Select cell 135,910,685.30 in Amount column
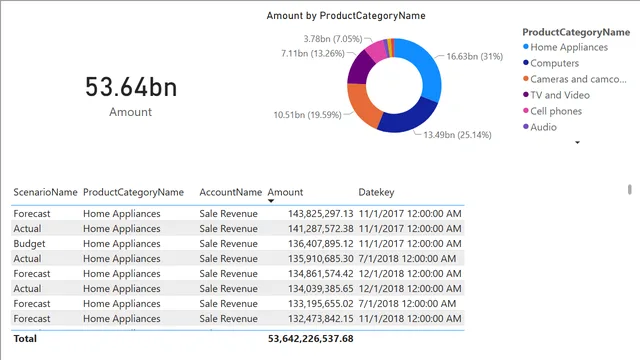The height and width of the screenshot is (360, 640). click(320, 259)
